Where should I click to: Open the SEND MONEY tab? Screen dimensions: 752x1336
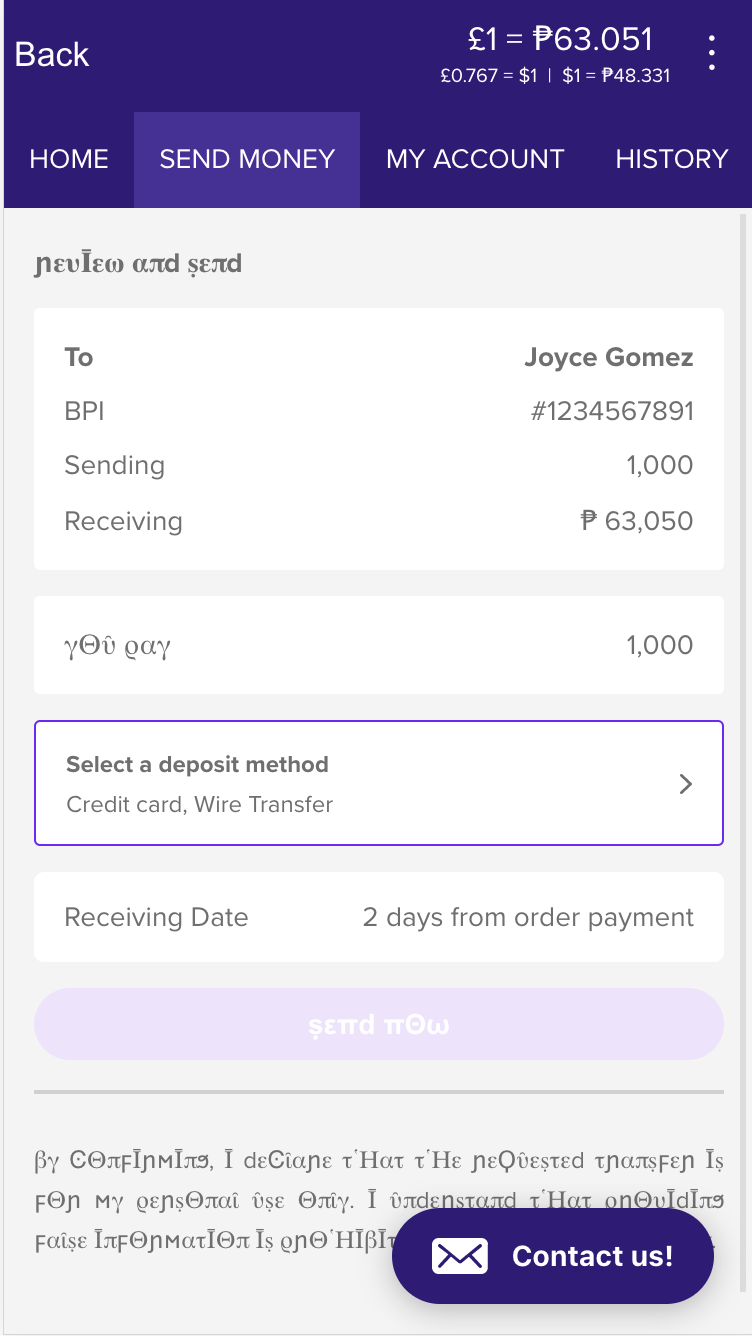247,159
